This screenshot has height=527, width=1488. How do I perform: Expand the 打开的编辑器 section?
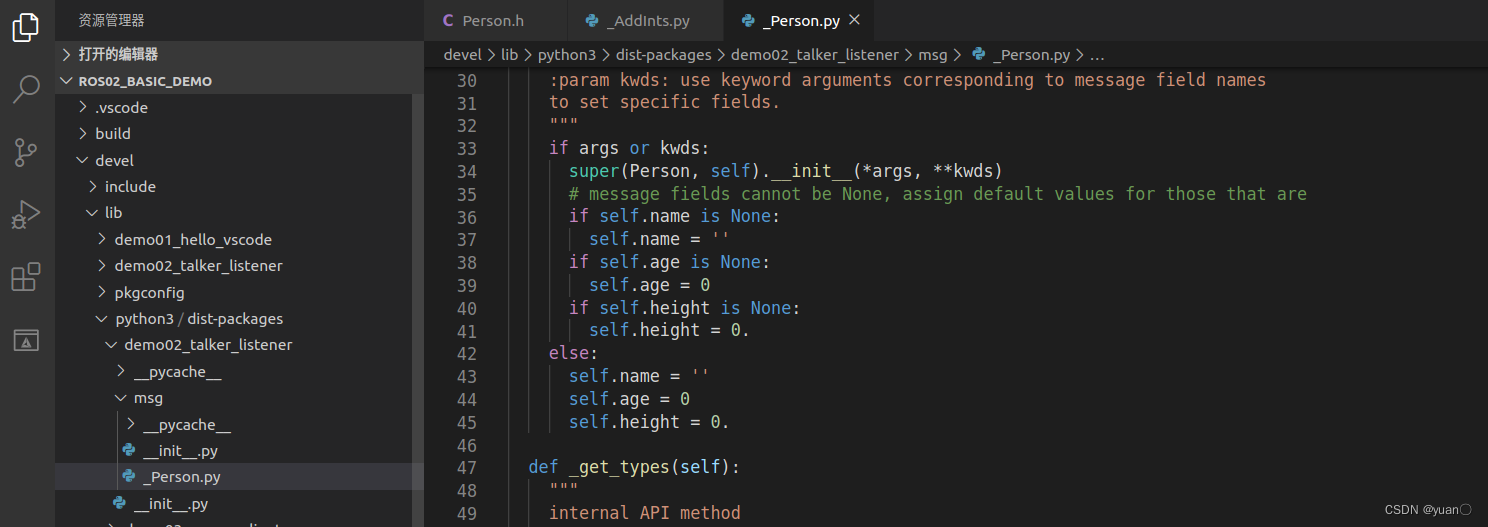pos(118,54)
